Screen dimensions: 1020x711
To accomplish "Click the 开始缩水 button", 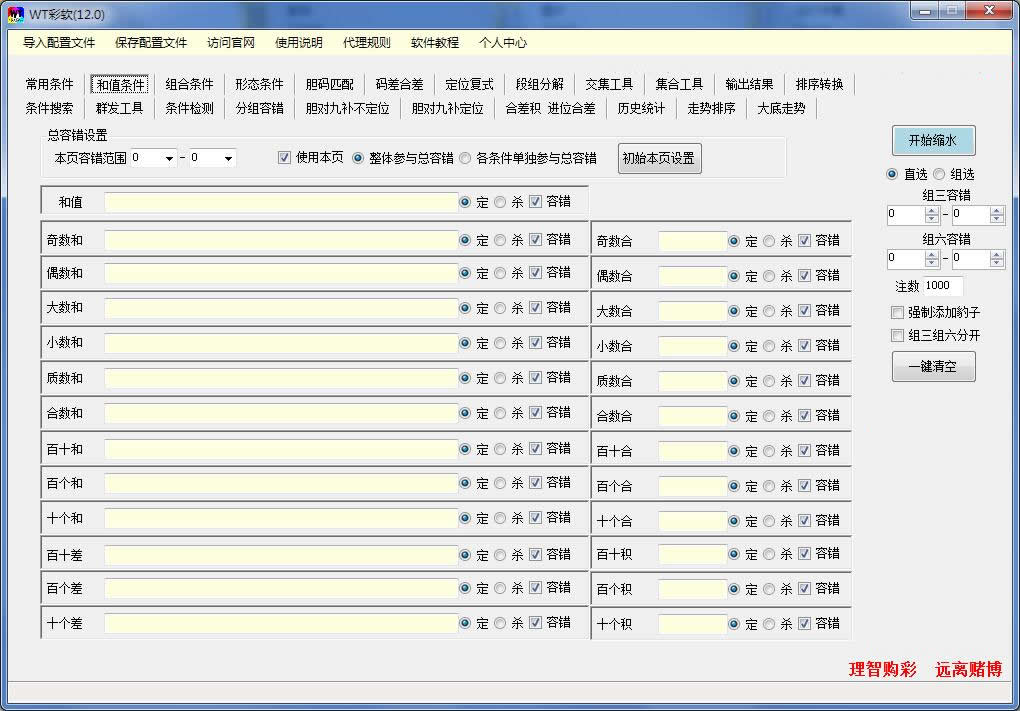I will click(932, 140).
